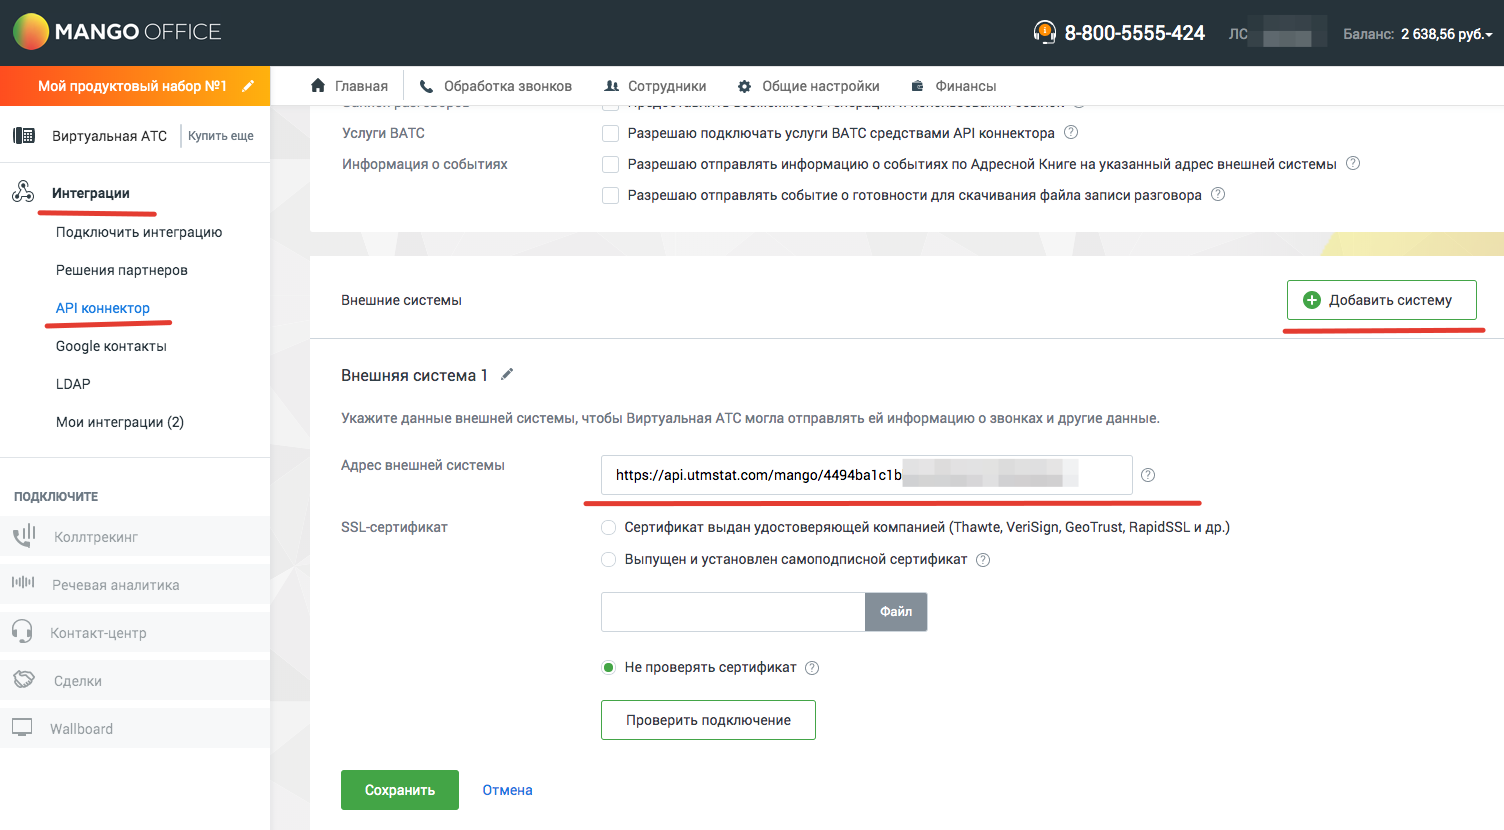This screenshot has width=1504, height=830.
Task: Open help icon next to external system address
Action: 1148,475
